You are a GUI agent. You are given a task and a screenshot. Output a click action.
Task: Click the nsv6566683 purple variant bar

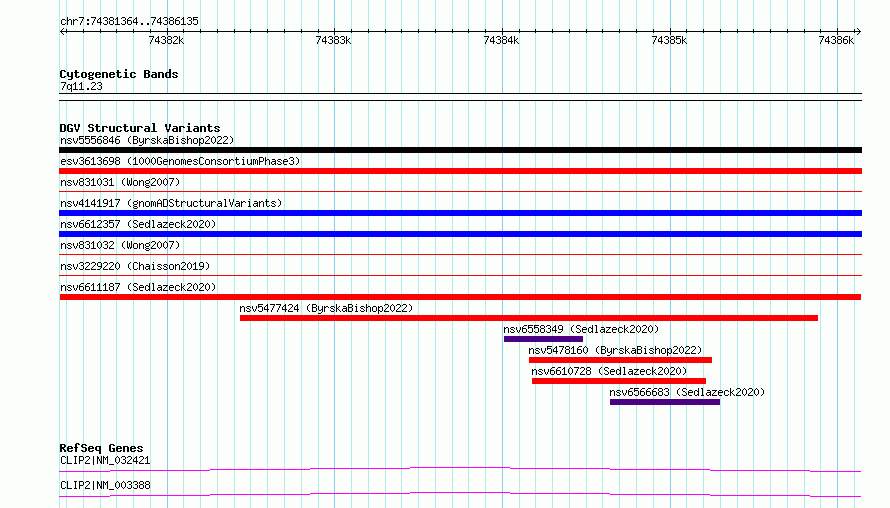665,402
